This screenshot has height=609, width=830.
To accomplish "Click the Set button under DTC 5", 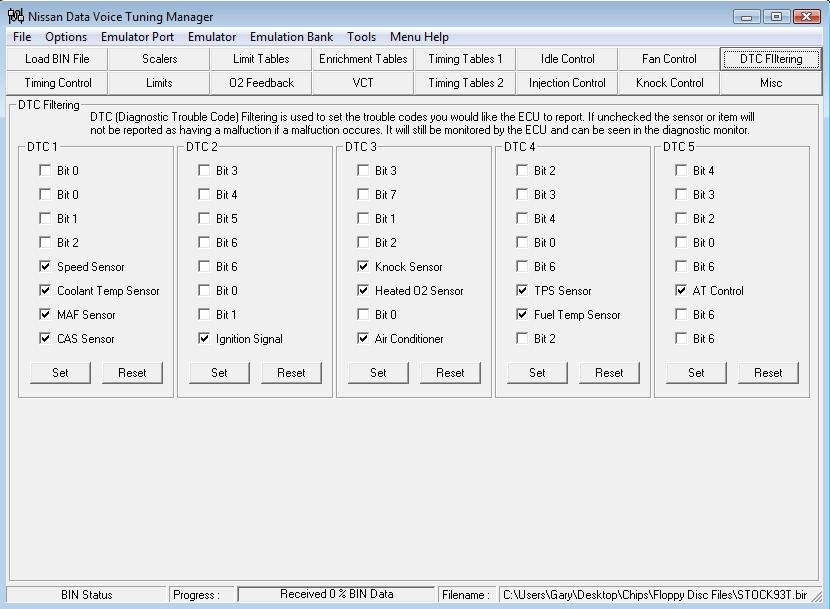I will tap(696, 372).
